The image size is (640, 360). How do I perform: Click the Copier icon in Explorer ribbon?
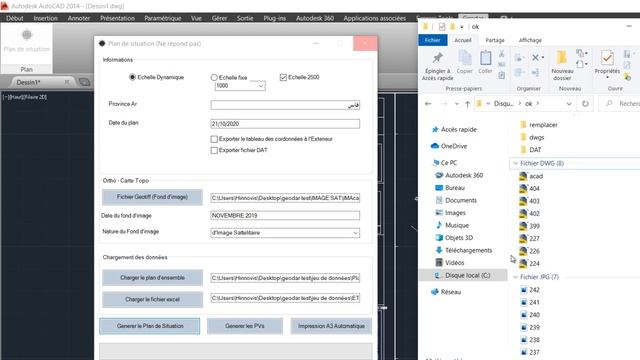pyautogui.click(x=464, y=58)
